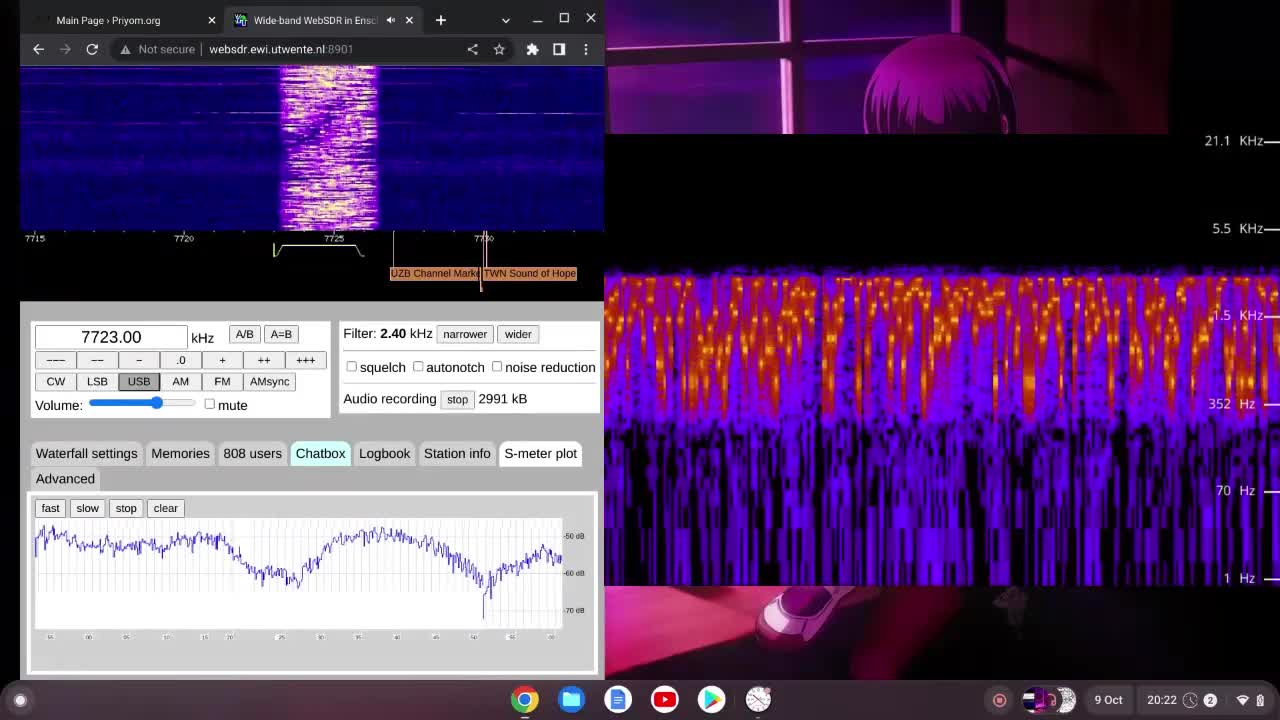Click the A=B button
The width and height of the screenshot is (1280, 720).
(281, 334)
